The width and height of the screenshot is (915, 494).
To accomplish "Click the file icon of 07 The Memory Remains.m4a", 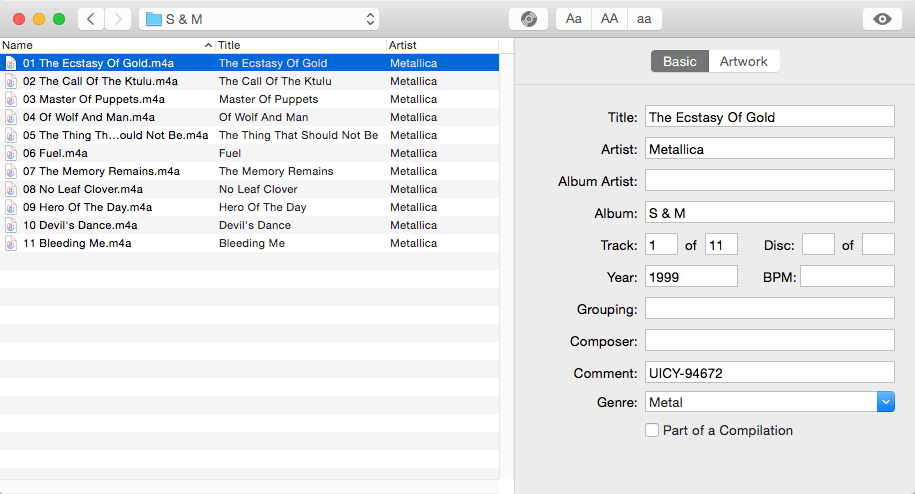I will [x=11, y=171].
